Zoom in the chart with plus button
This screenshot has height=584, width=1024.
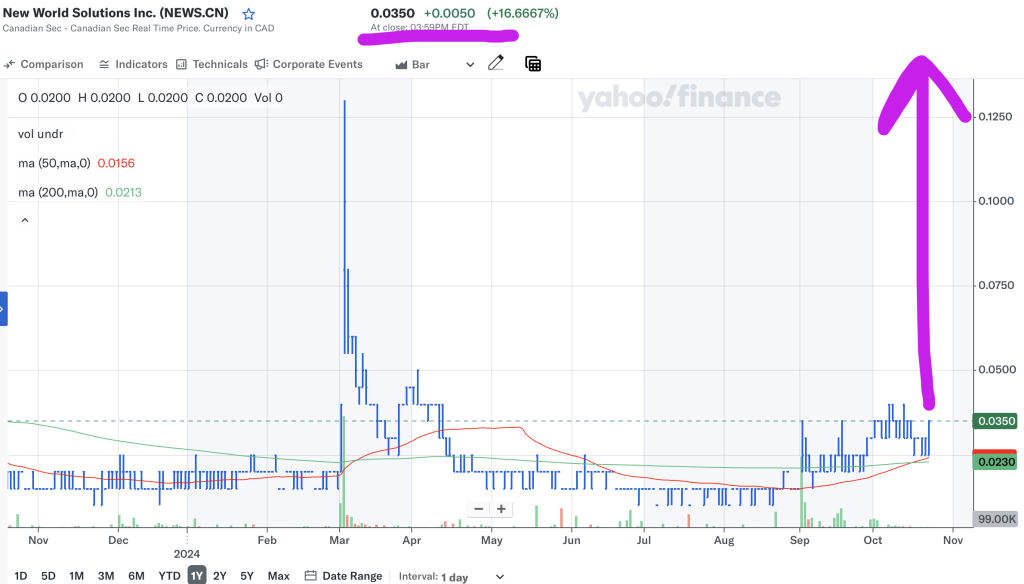coord(501,509)
